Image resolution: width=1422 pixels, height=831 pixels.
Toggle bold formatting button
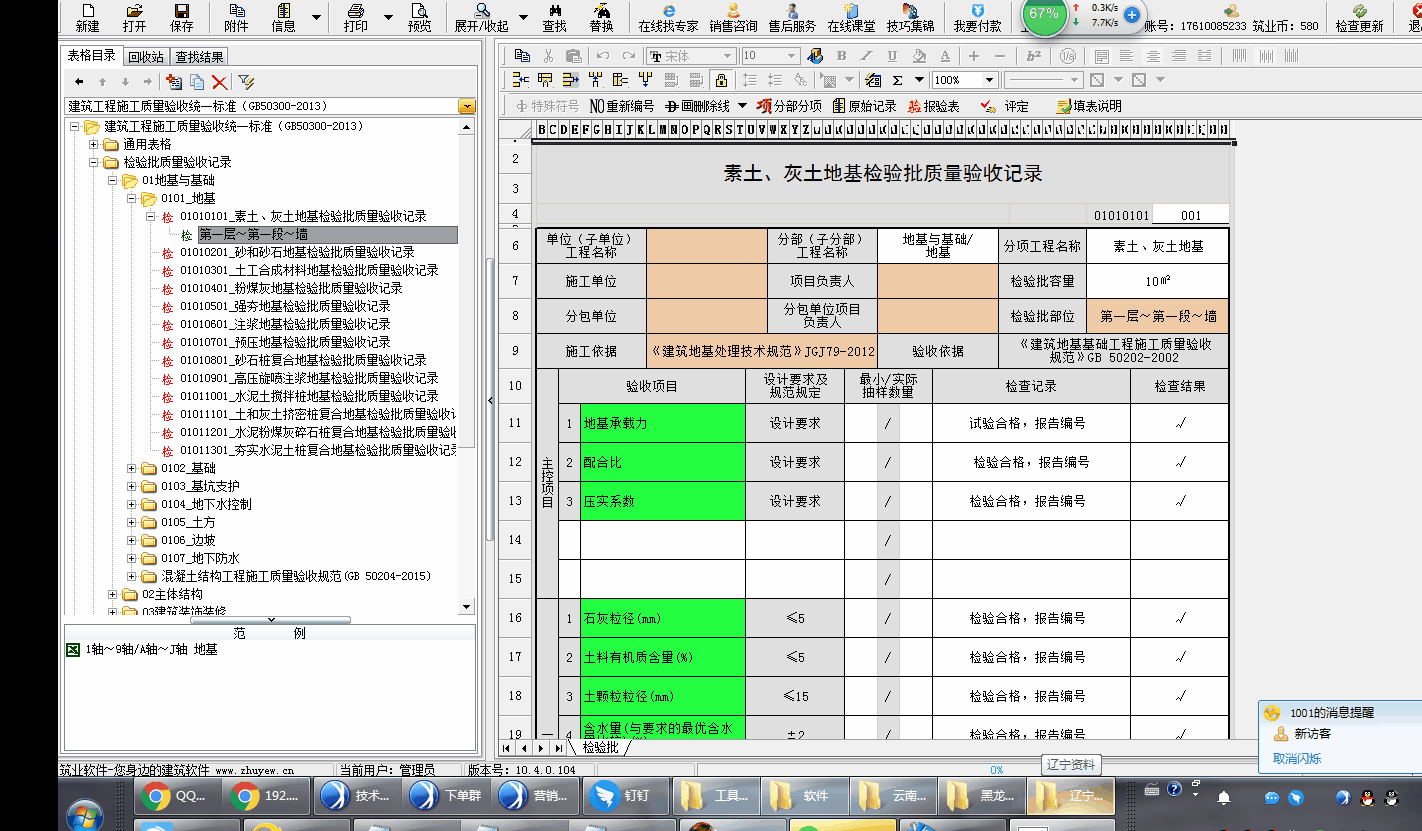click(x=841, y=56)
